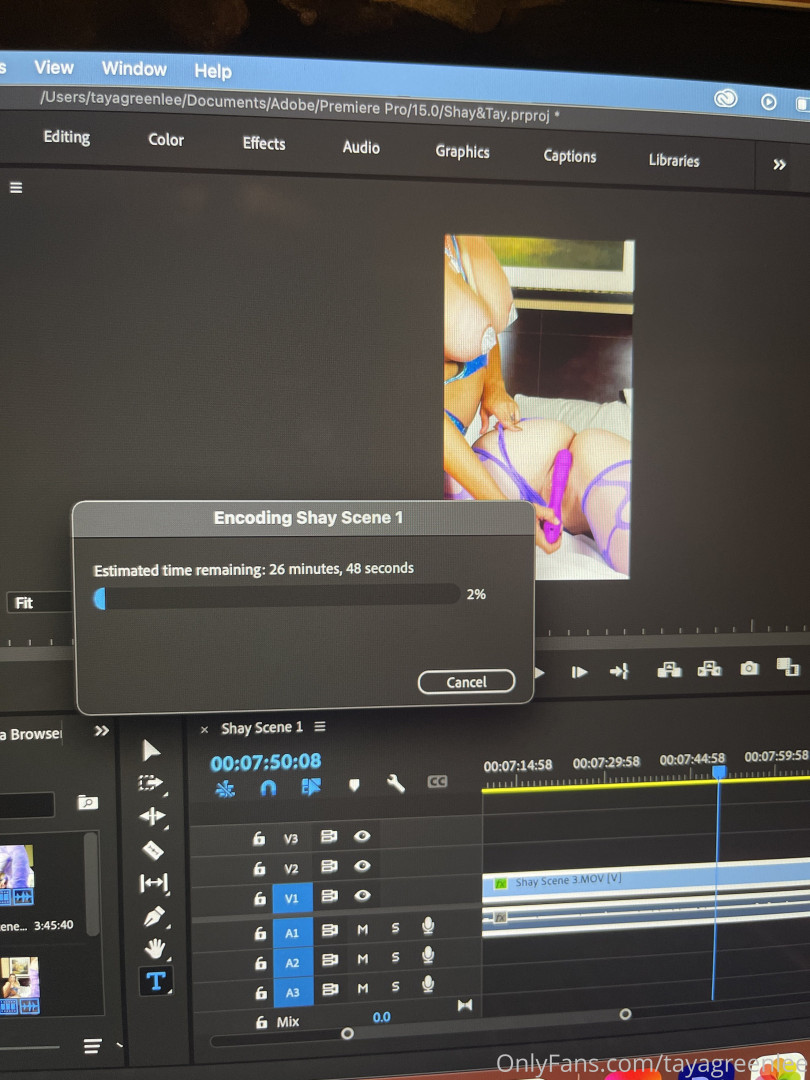Expand the workspace overflow chevrons beside Libraries
810x1080 pixels.
point(779,165)
